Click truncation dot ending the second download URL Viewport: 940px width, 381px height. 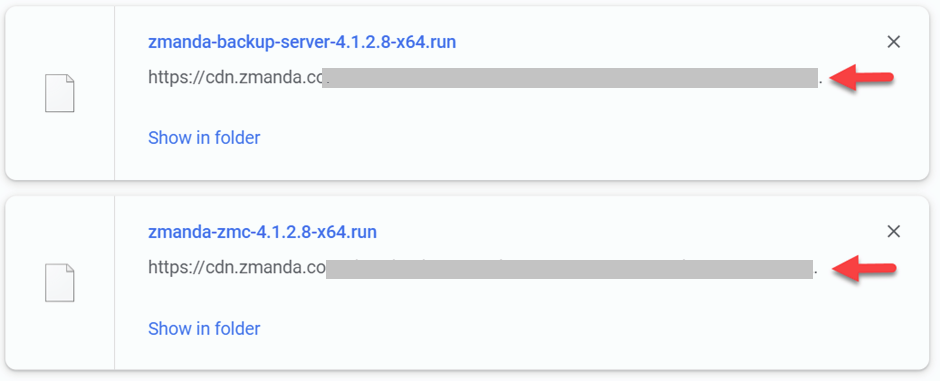[x=815, y=275]
